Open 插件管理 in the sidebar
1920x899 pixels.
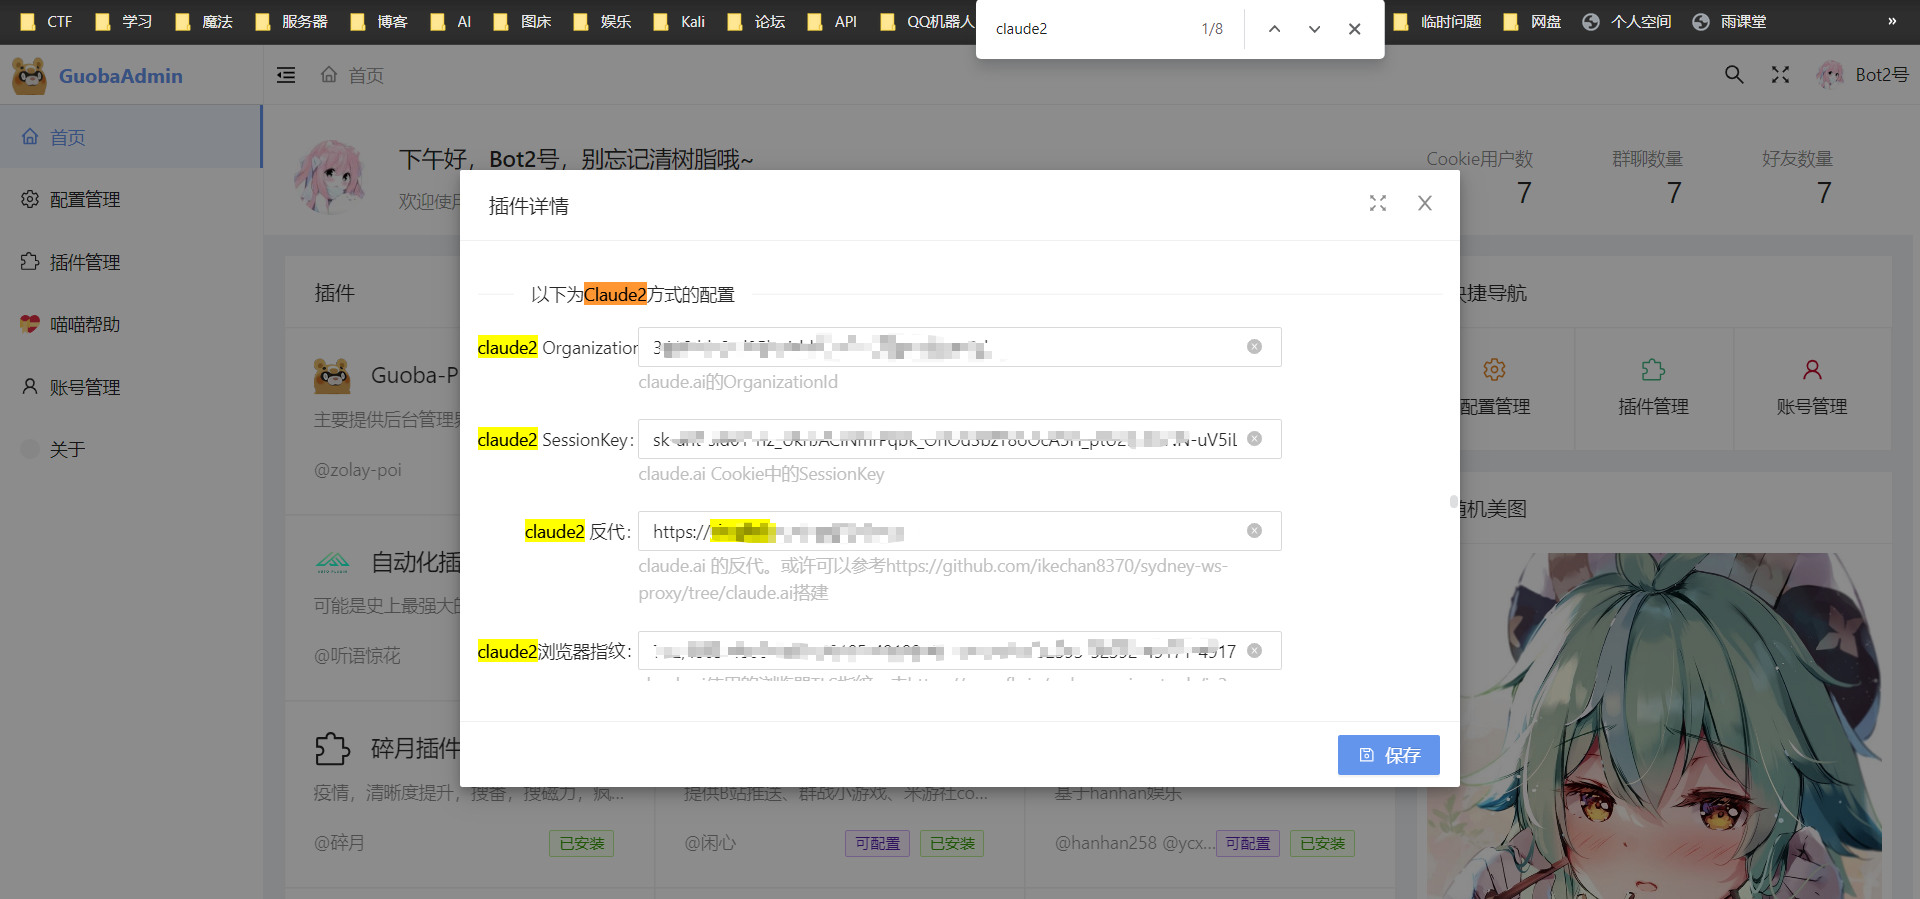(85, 262)
